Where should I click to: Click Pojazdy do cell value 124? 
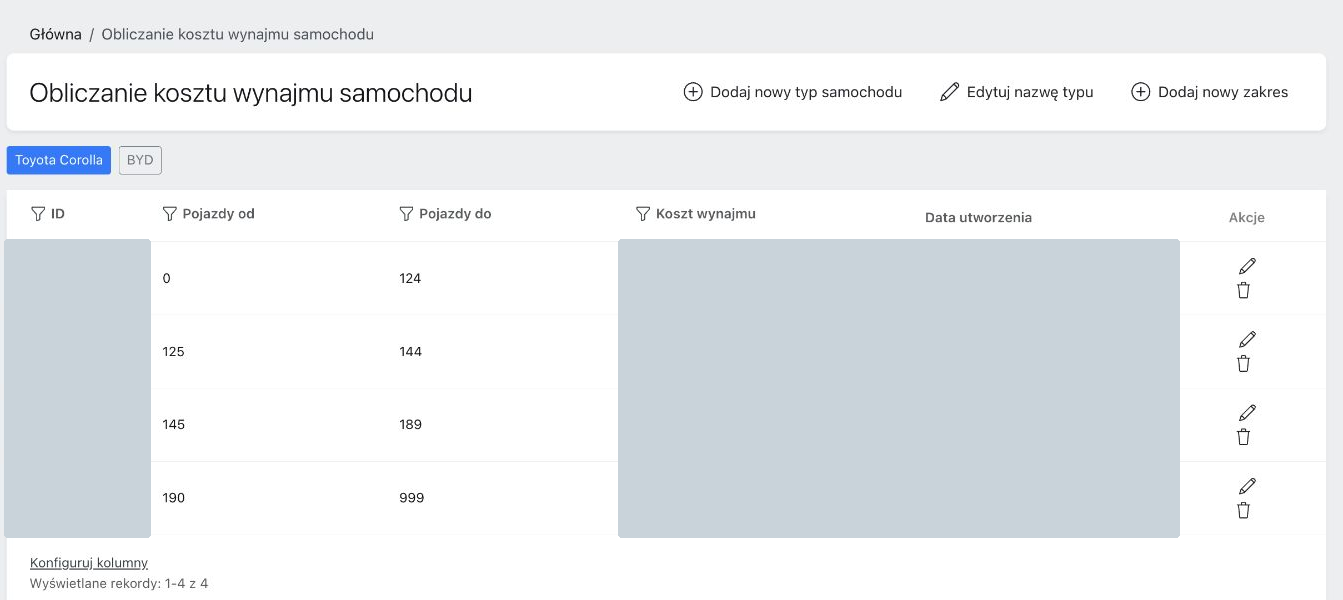(410, 278)
